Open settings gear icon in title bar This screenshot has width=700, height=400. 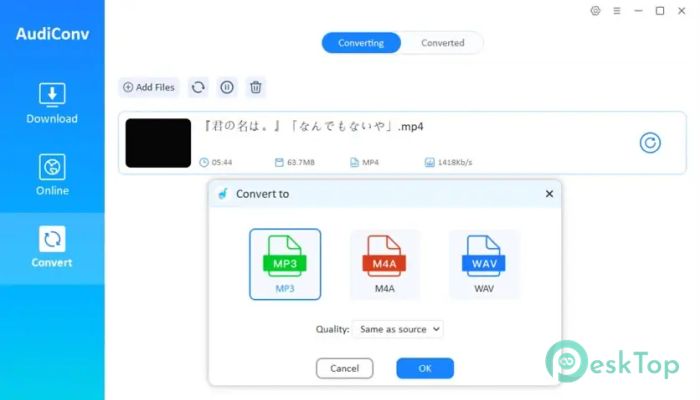click(x=595, y=11)
